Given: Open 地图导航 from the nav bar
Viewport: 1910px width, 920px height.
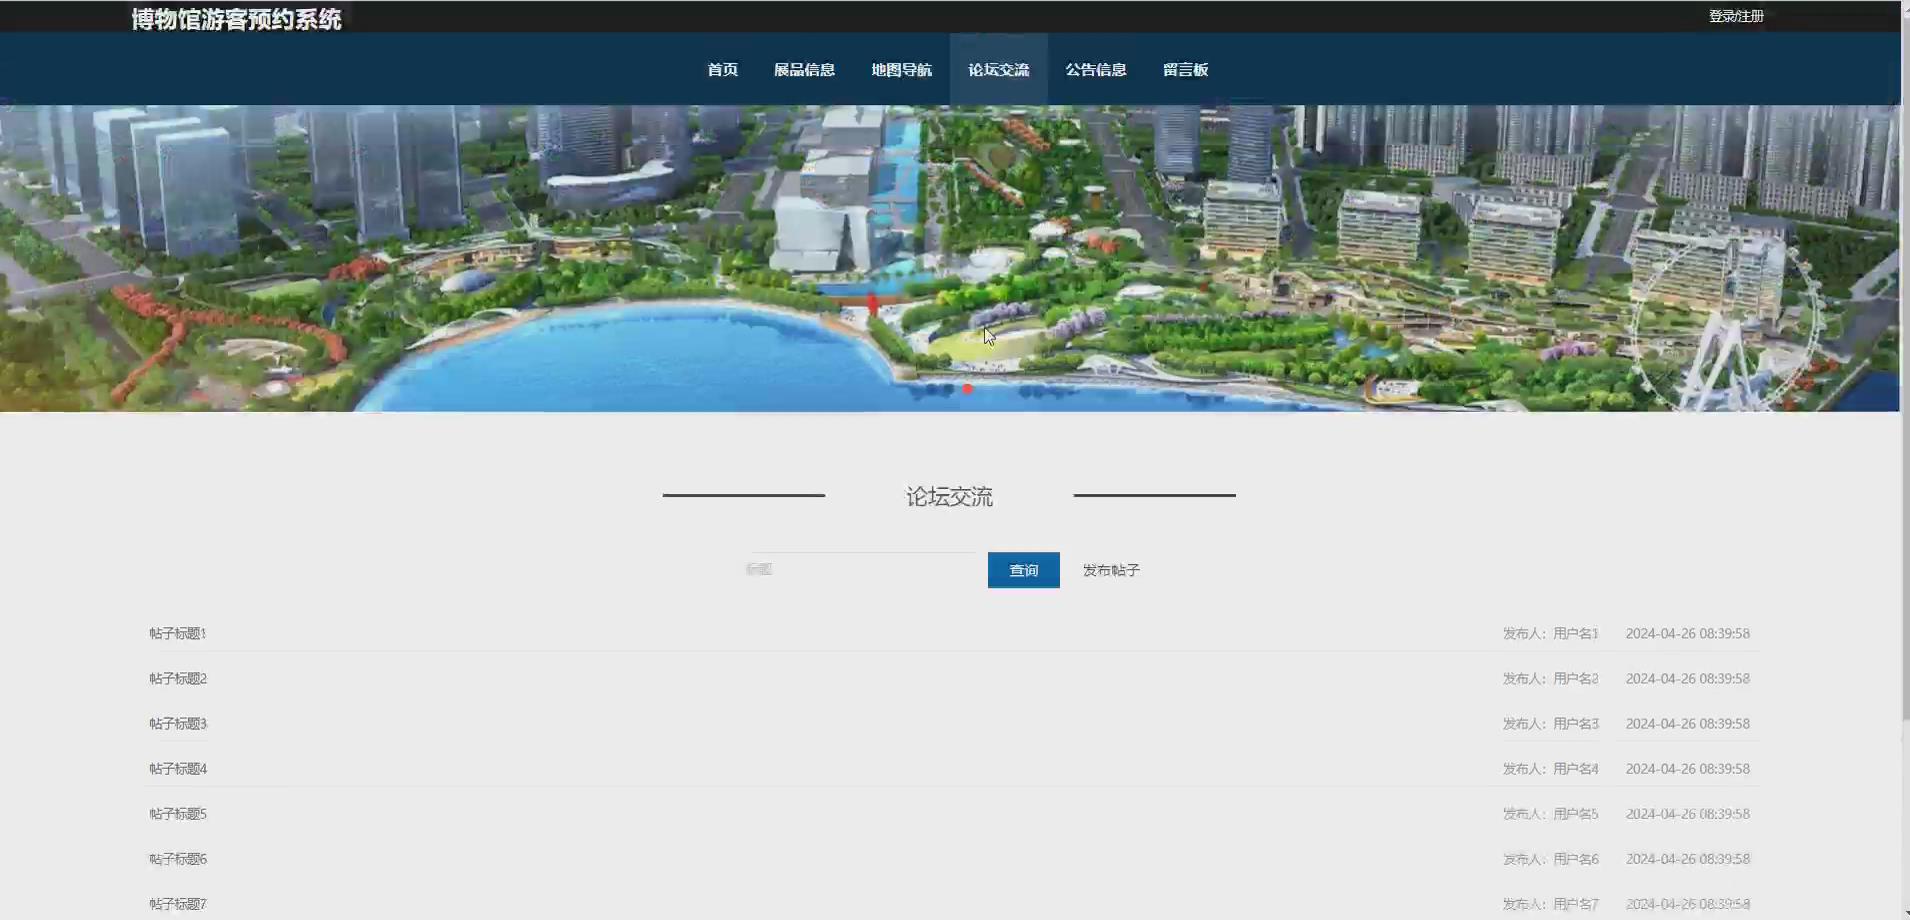Looking at the screenshot, I should (901, 69).
